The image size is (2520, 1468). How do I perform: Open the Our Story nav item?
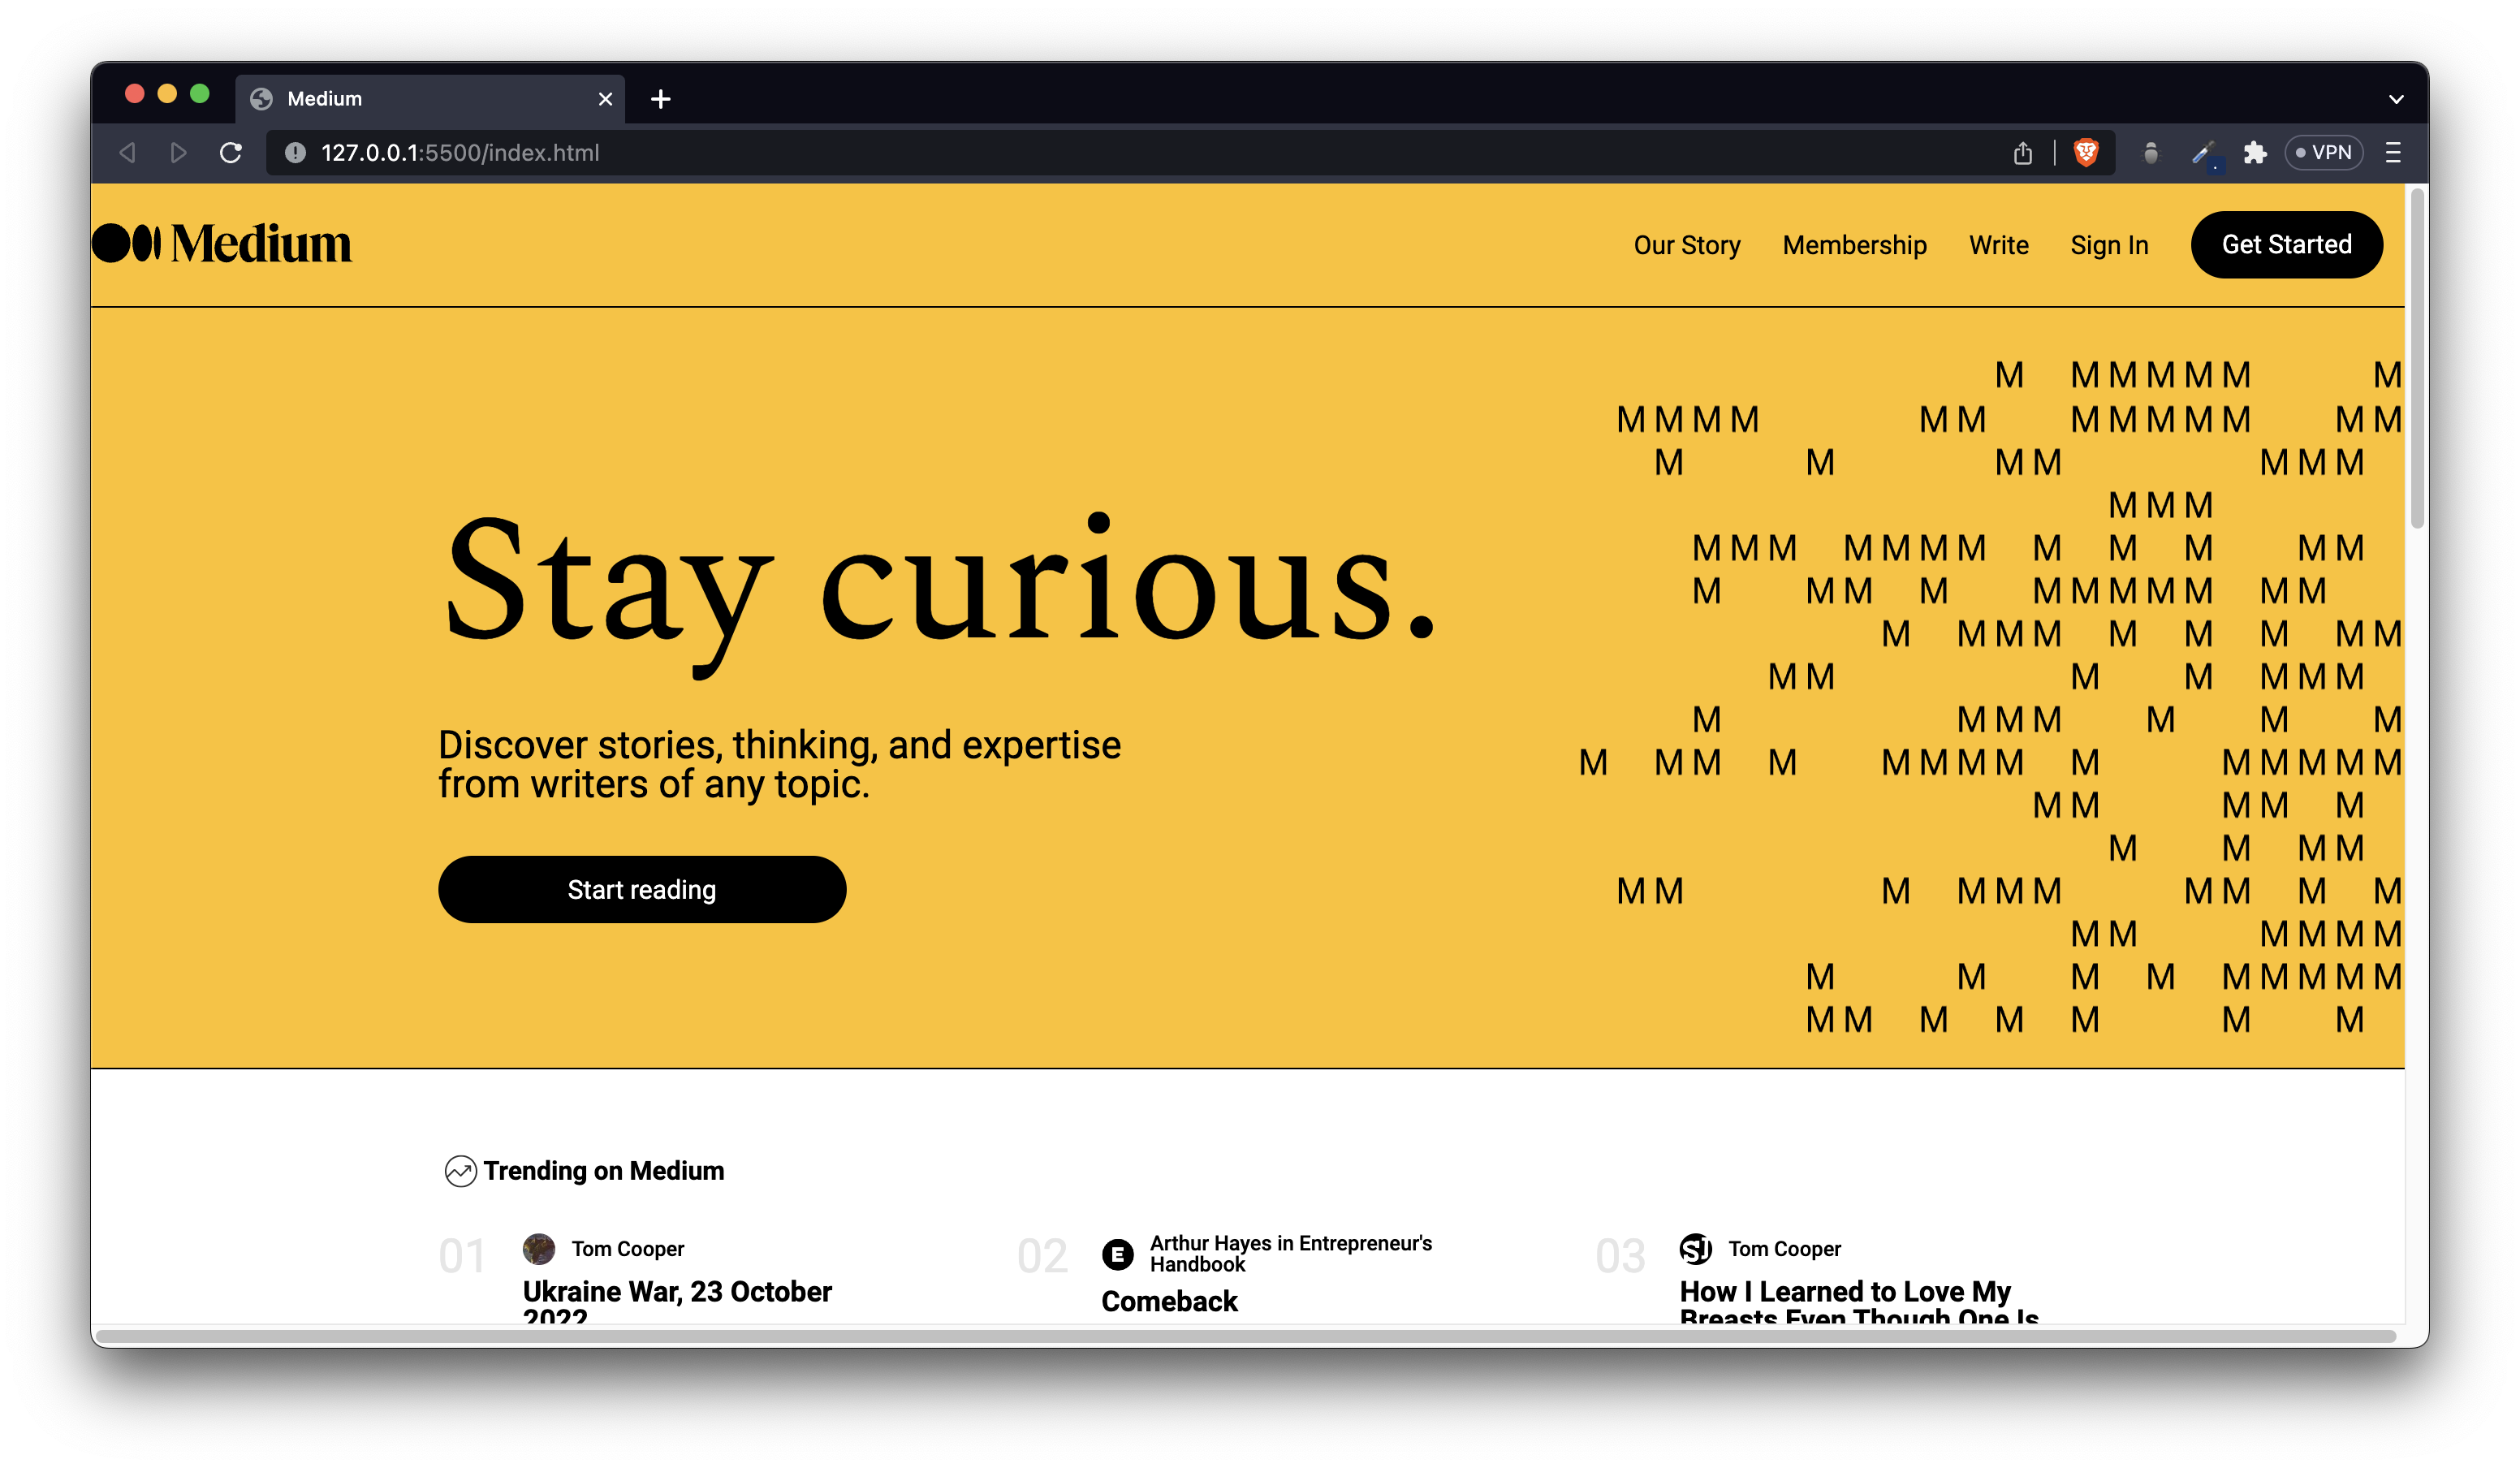(x=1686, y=245)
